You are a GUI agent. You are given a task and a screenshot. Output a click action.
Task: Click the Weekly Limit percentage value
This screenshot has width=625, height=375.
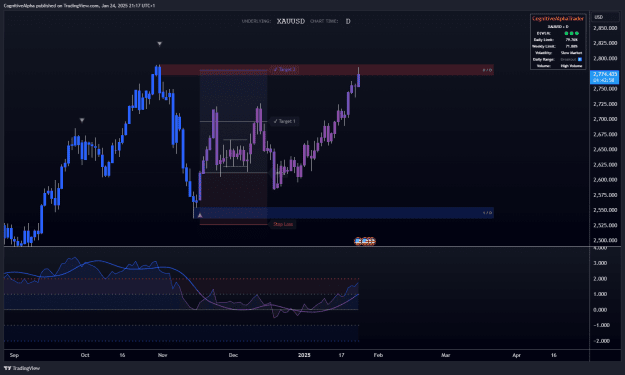pyautogui.click(x=571, y=46)
